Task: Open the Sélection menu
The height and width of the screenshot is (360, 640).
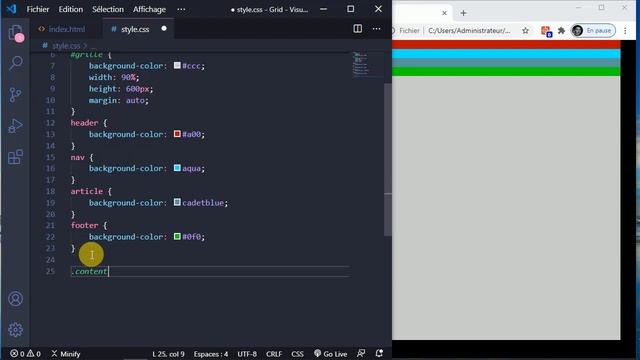Action: 108,9
